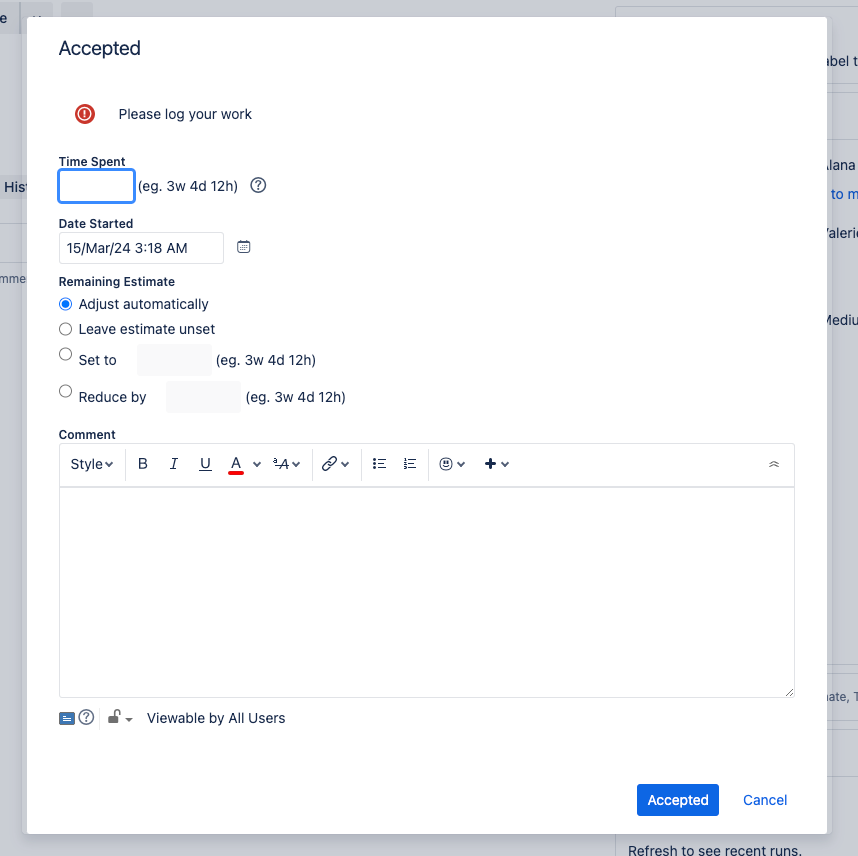This screenshot has width=858, height=856.
Task: Click the Time Spent help question icon
Action: [258, 186]
